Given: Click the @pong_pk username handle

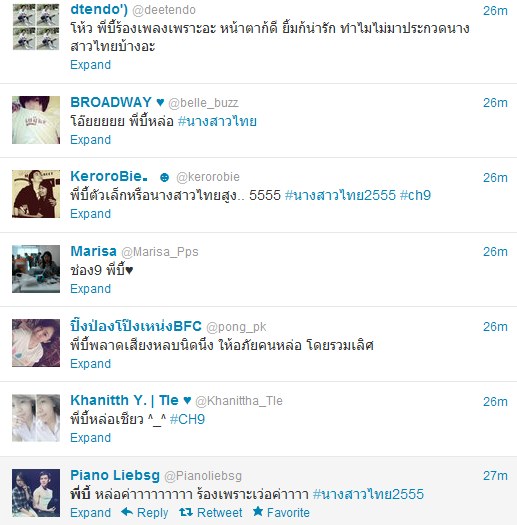Looking at the screenshot, I should pyautogui.click(x=236, y=327).
